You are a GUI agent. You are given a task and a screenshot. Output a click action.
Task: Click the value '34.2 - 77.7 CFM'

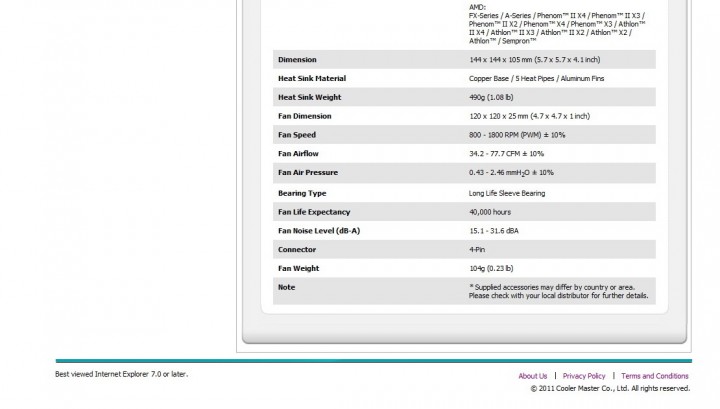tap(496, 154)
